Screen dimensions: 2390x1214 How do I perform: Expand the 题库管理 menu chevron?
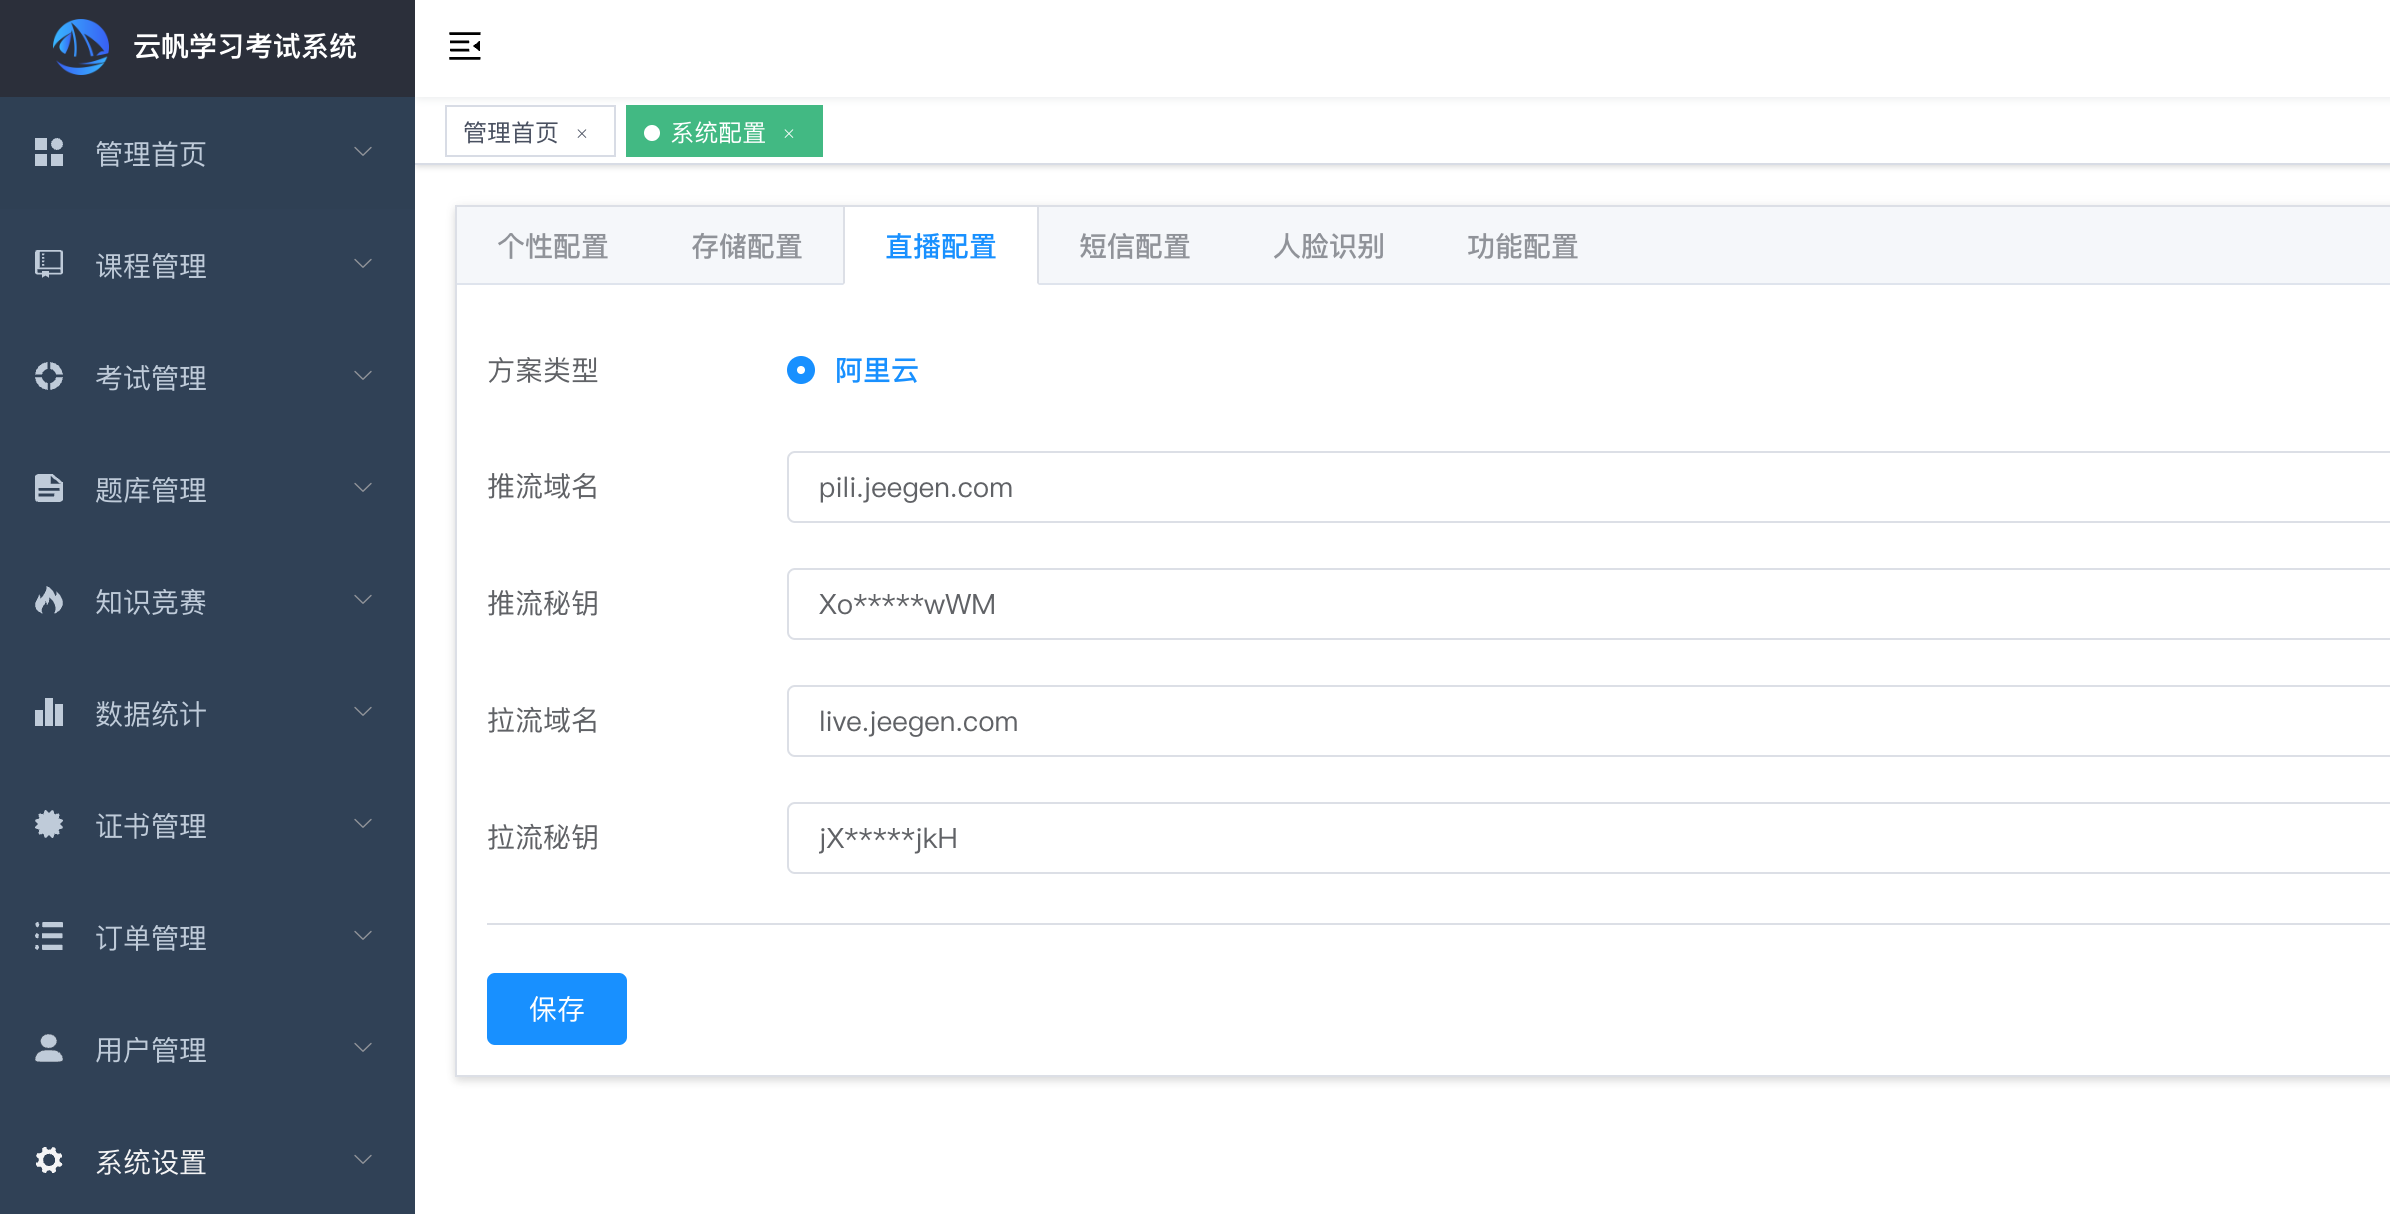(x=363, y=488)
